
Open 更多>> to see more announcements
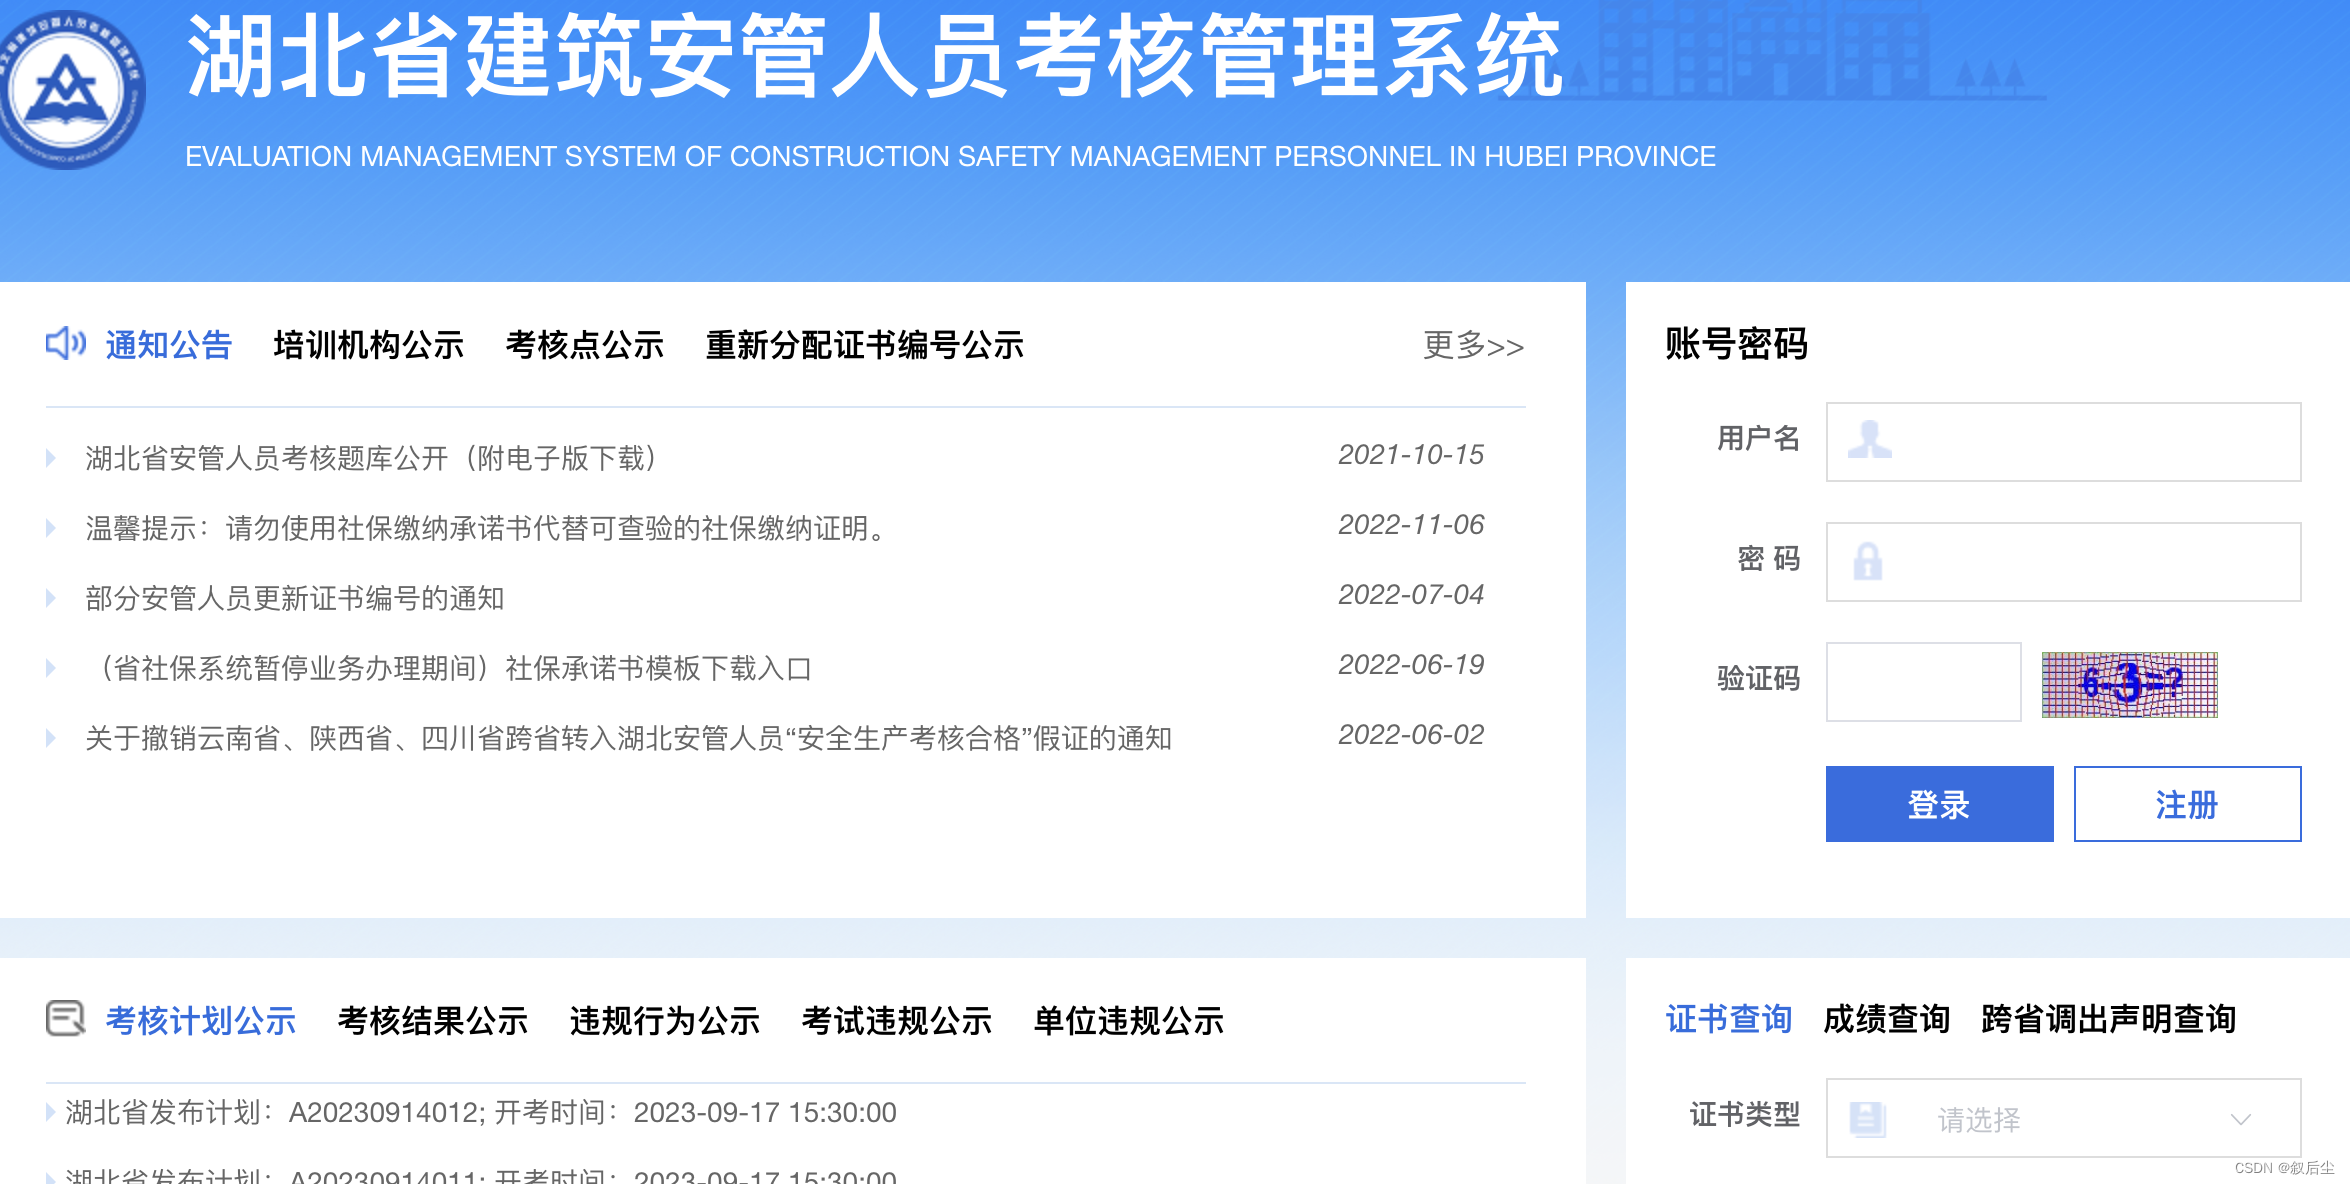tap(1473, 346)
